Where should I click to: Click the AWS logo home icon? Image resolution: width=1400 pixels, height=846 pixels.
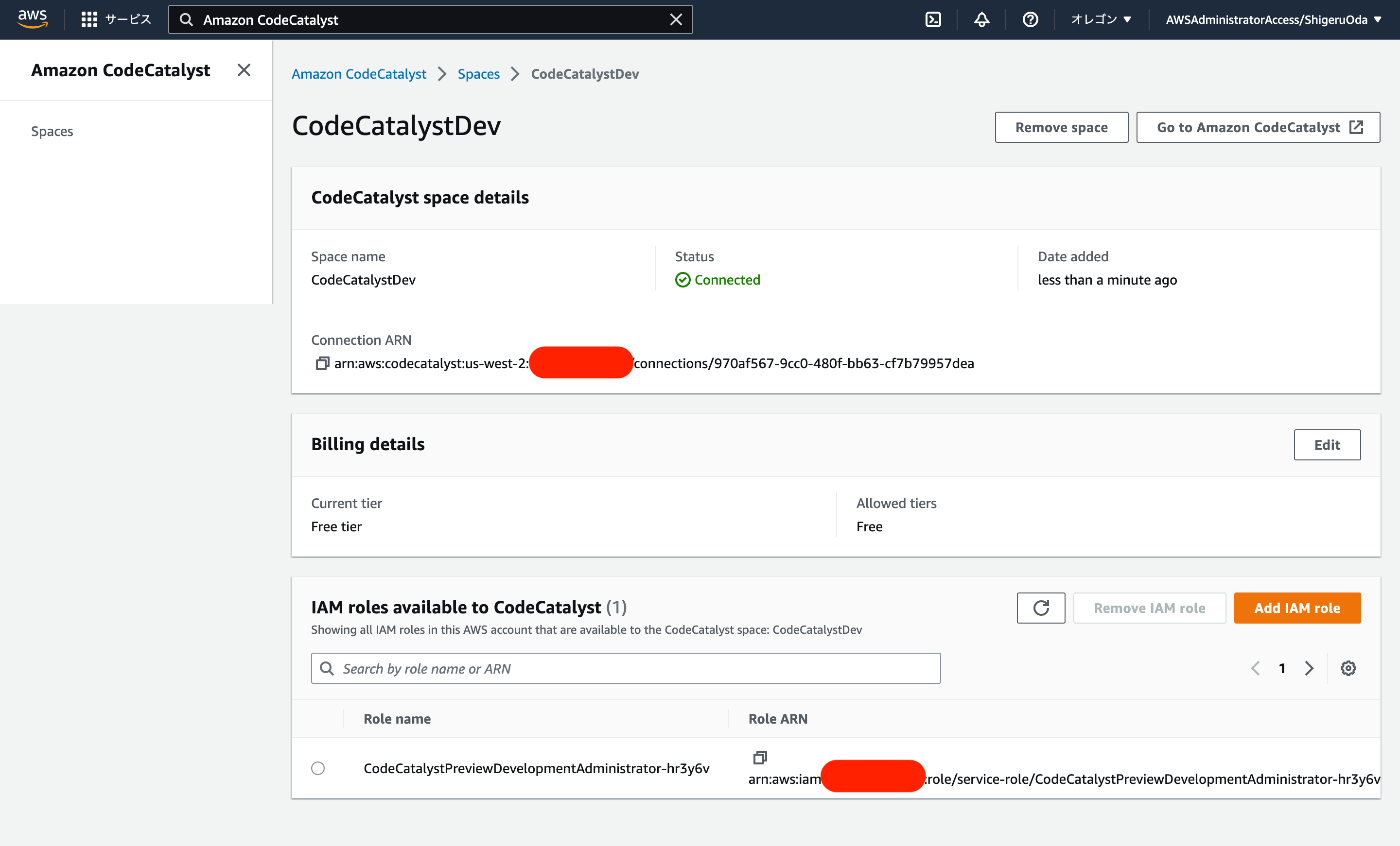click(32, 19)
